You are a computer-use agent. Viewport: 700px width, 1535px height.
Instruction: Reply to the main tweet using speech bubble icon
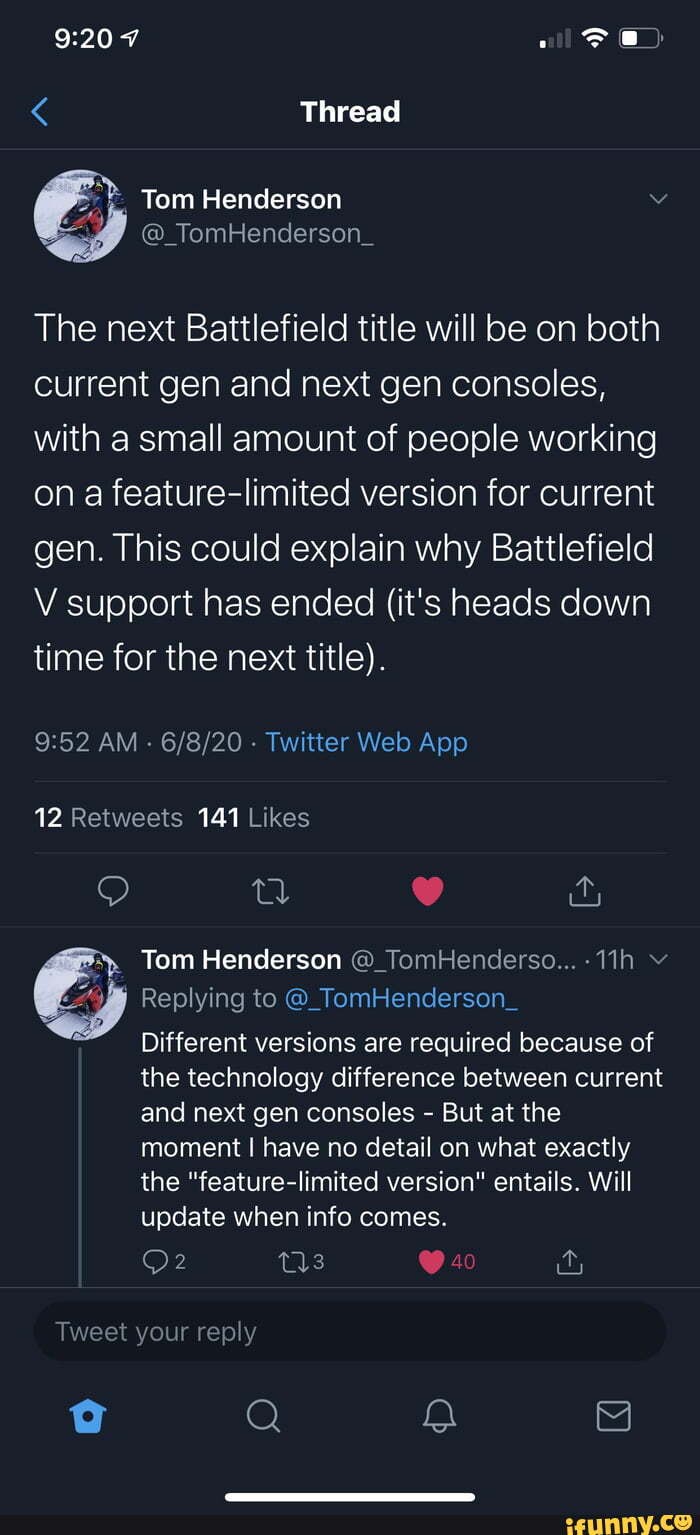(x=113, y=891)
